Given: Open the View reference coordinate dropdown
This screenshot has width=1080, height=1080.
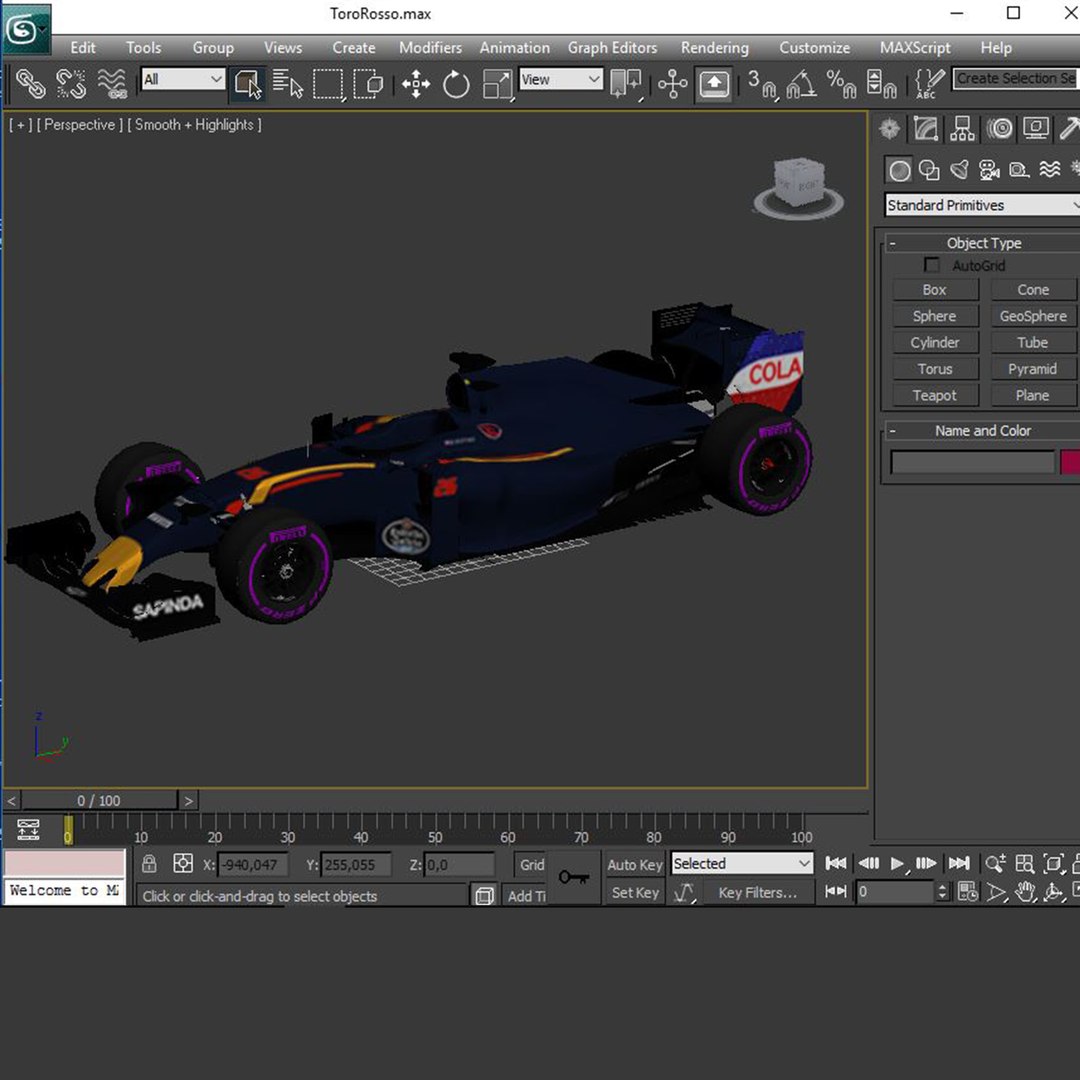Looking at the screenshot, I should point(561,79).
